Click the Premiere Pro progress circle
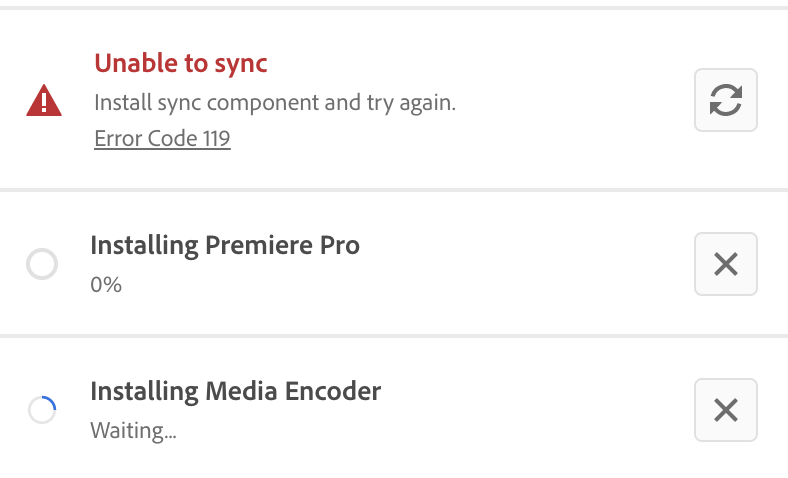This screenshot has width=788, height=478. [x=42, y=265]
